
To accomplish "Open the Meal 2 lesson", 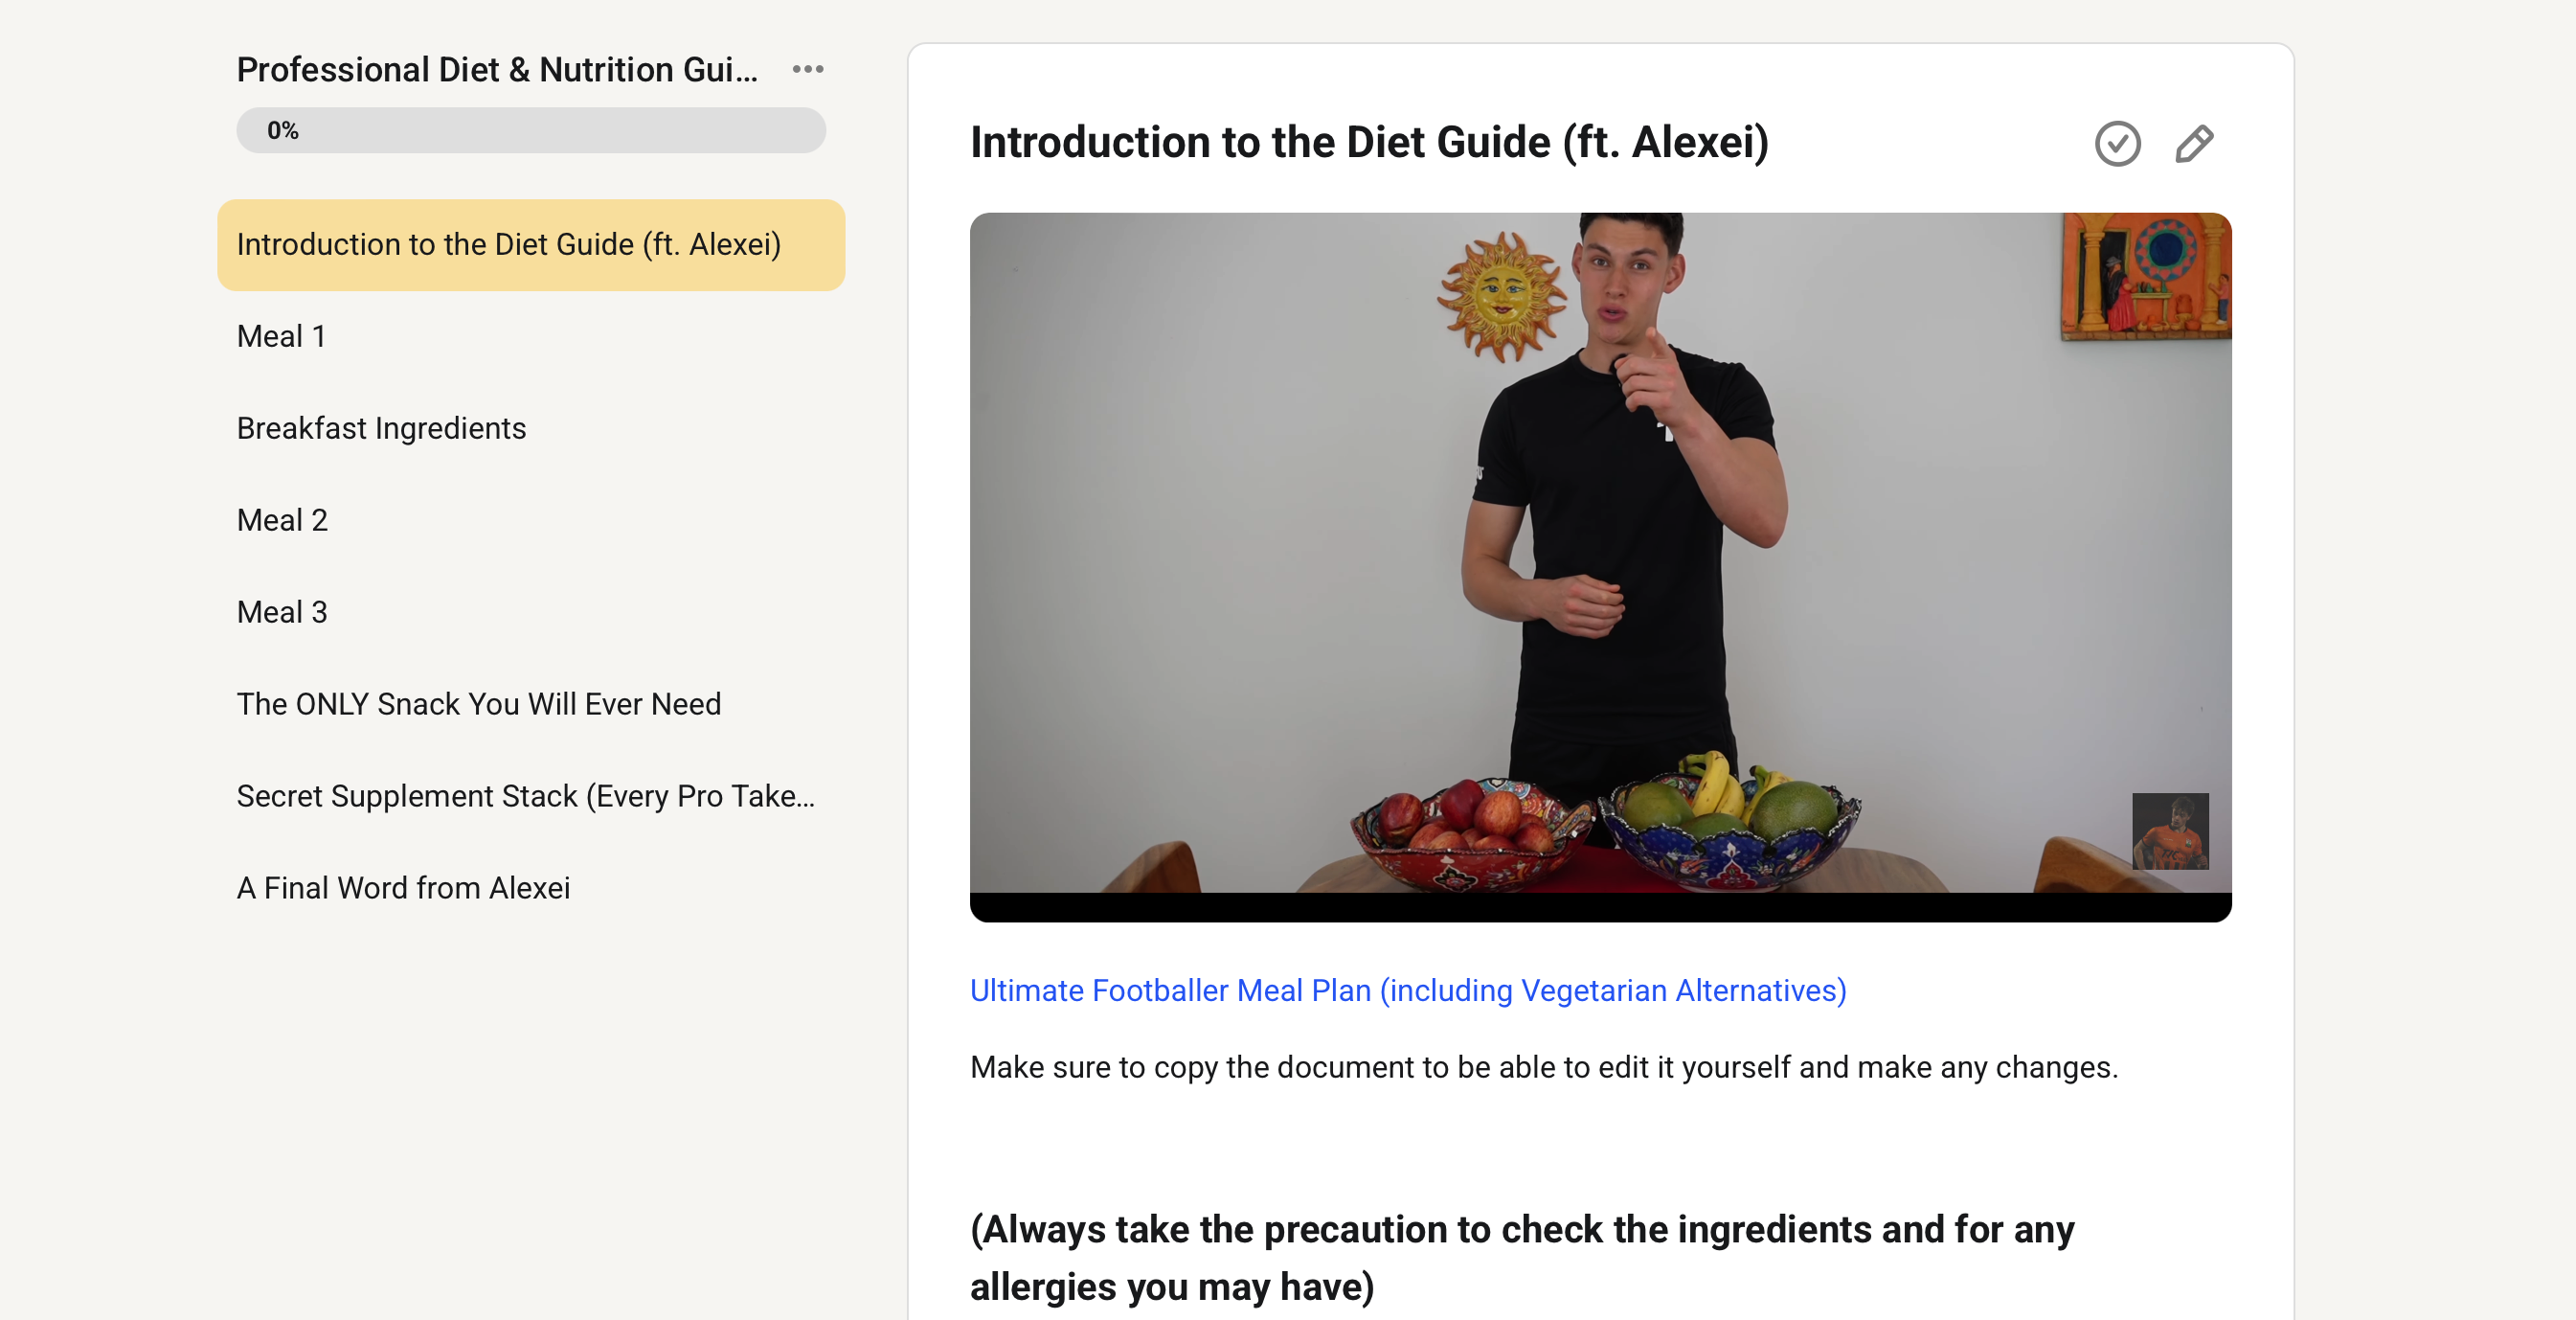I will 531,521.
